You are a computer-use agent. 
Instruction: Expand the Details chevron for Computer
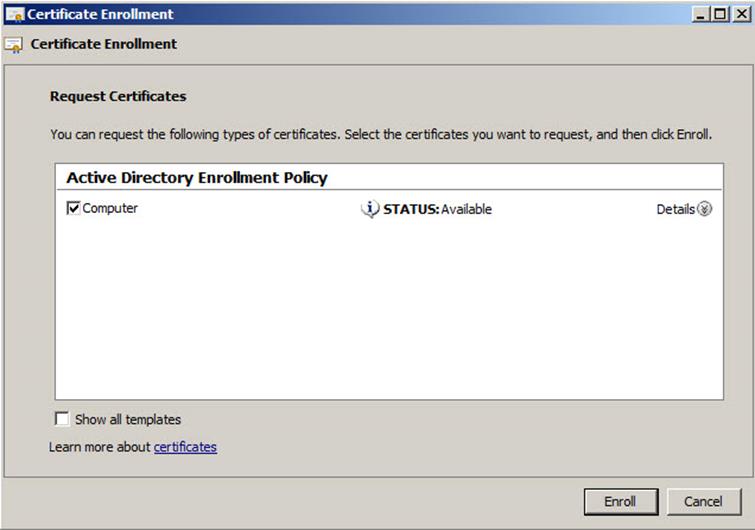point(705,209)
